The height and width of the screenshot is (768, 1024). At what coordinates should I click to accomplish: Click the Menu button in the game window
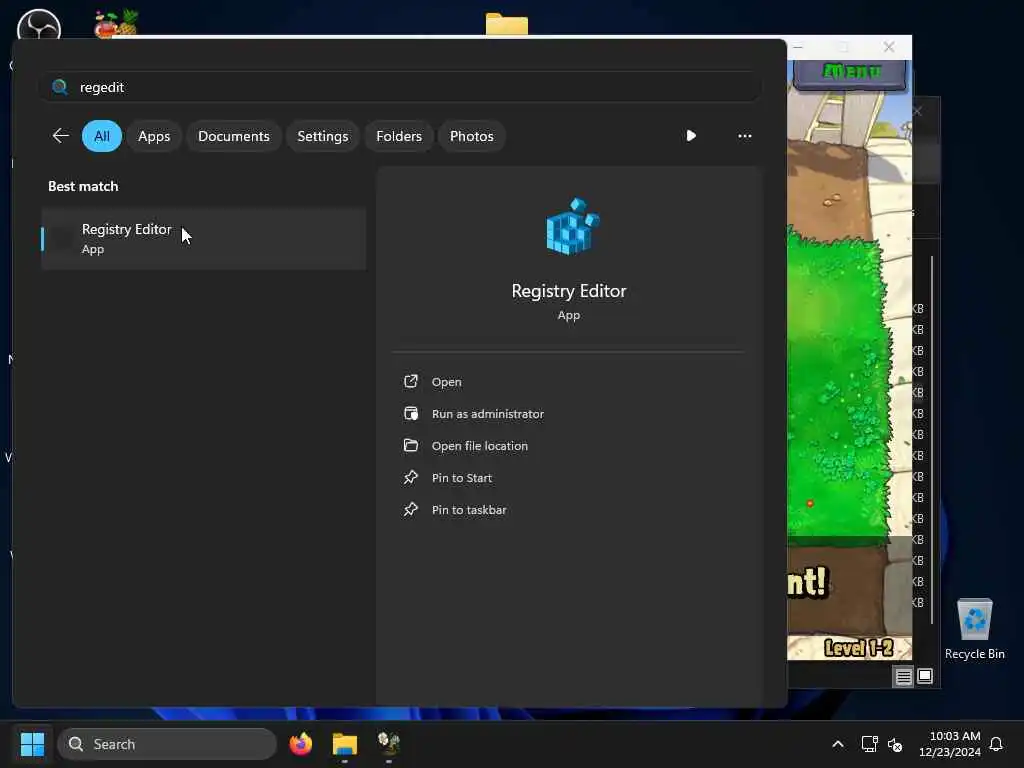point(850,73)
